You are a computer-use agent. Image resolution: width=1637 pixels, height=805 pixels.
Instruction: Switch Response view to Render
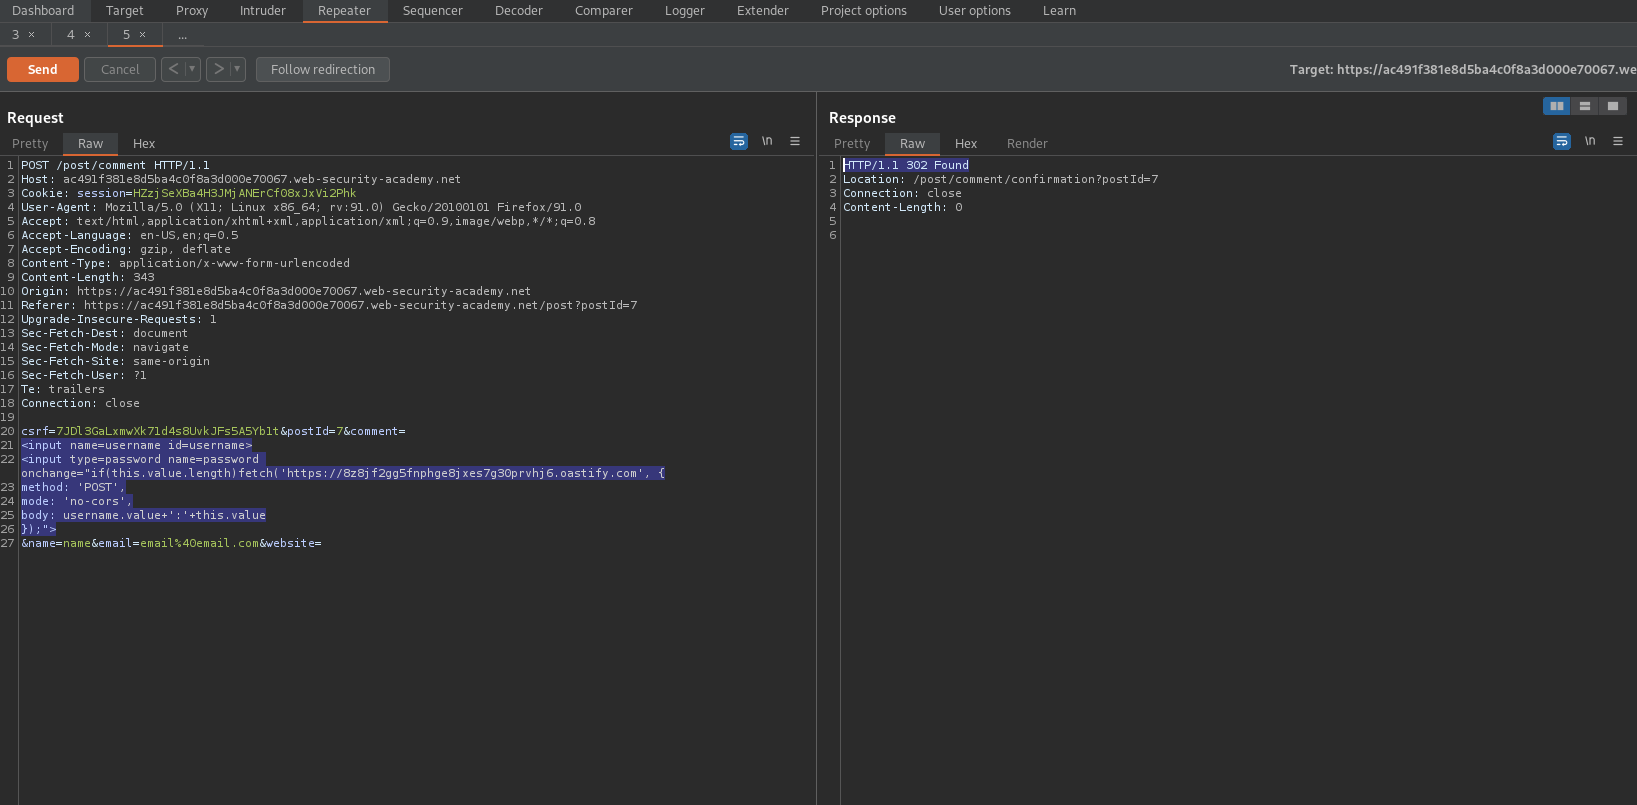coord(1027,144)
